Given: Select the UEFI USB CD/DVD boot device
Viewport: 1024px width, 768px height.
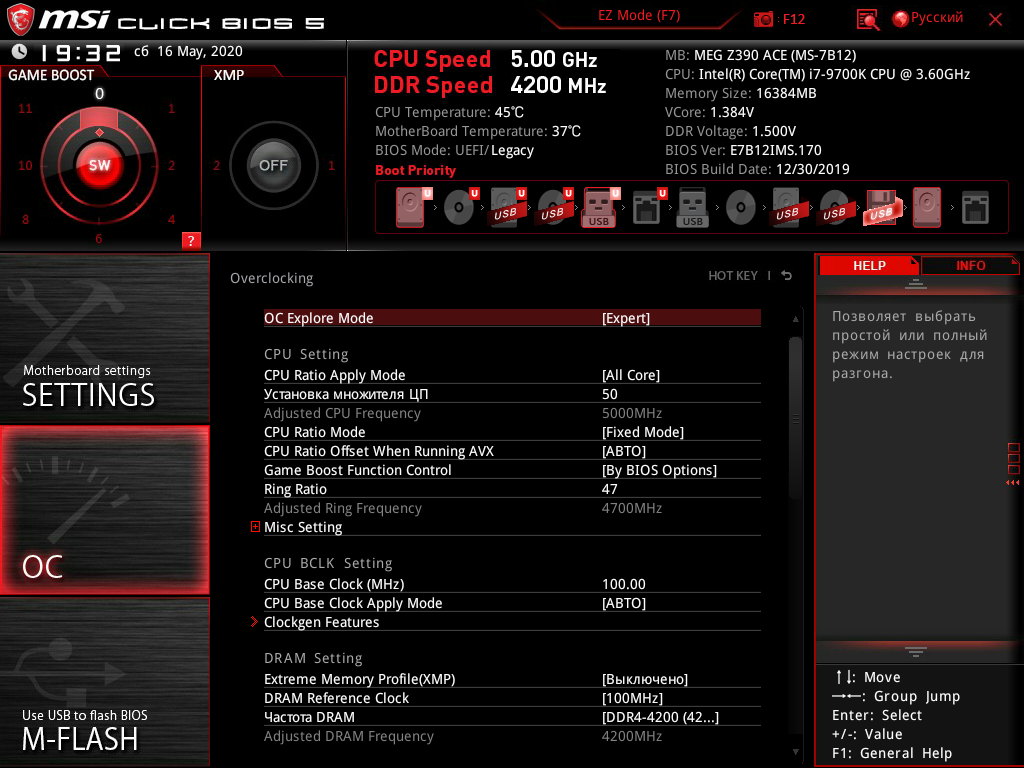Looking at the screenshot, I should [554, 207].
